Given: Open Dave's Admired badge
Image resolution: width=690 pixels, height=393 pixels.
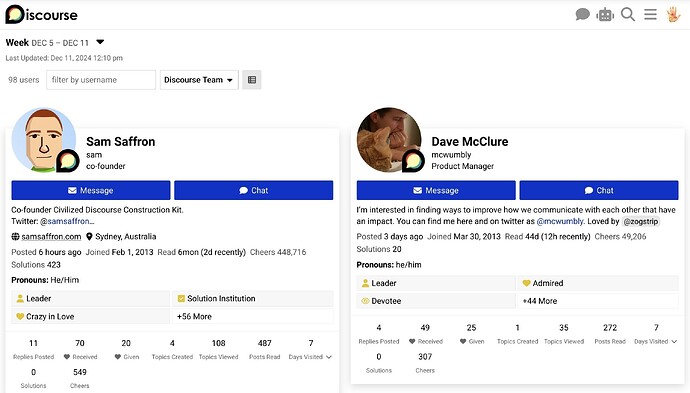Looking at the screenshot, I should click(598, 283).
